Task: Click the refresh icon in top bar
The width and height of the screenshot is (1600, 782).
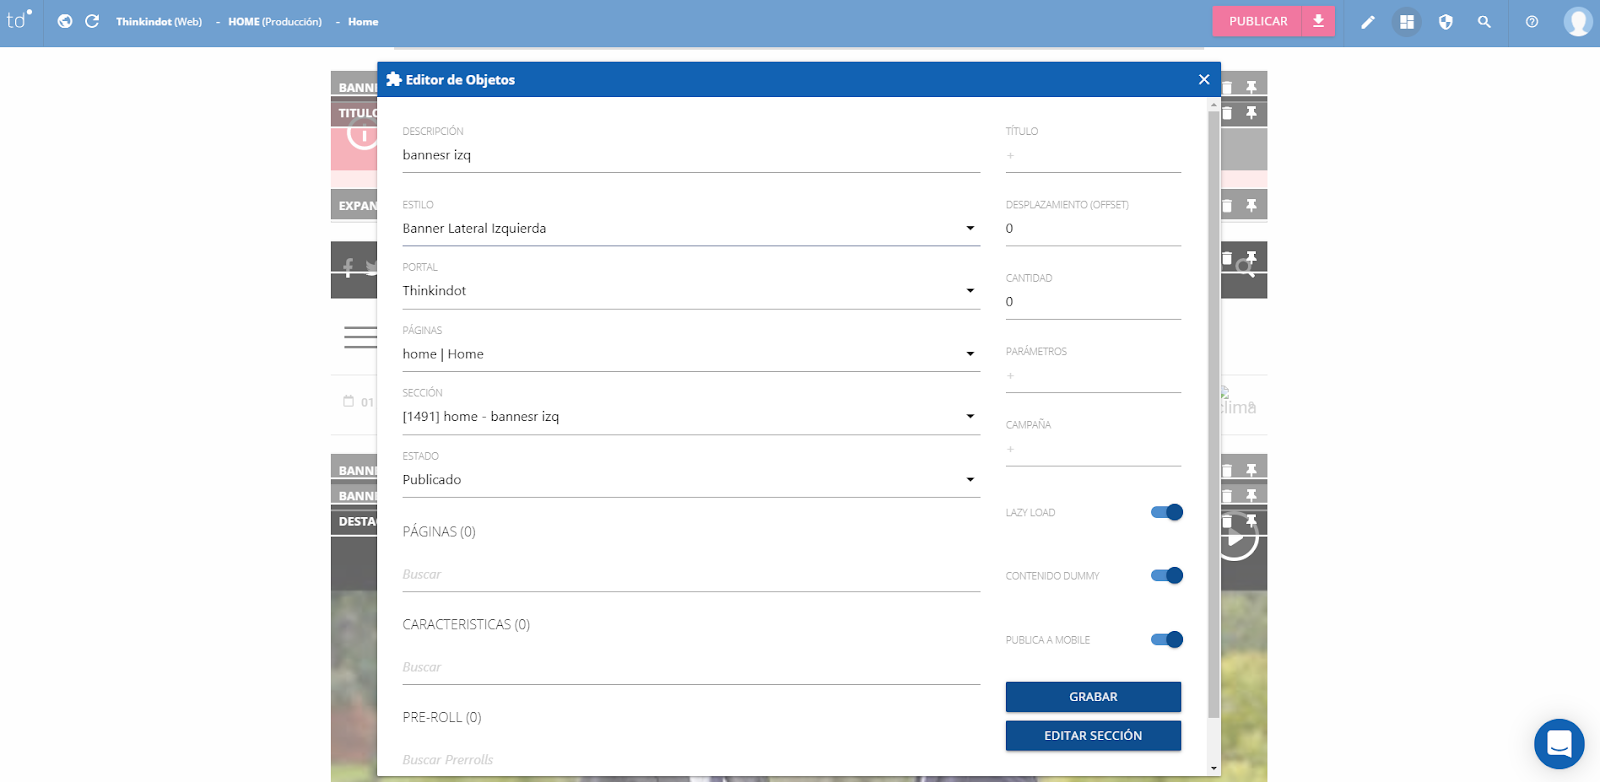Action: point(92,21)
